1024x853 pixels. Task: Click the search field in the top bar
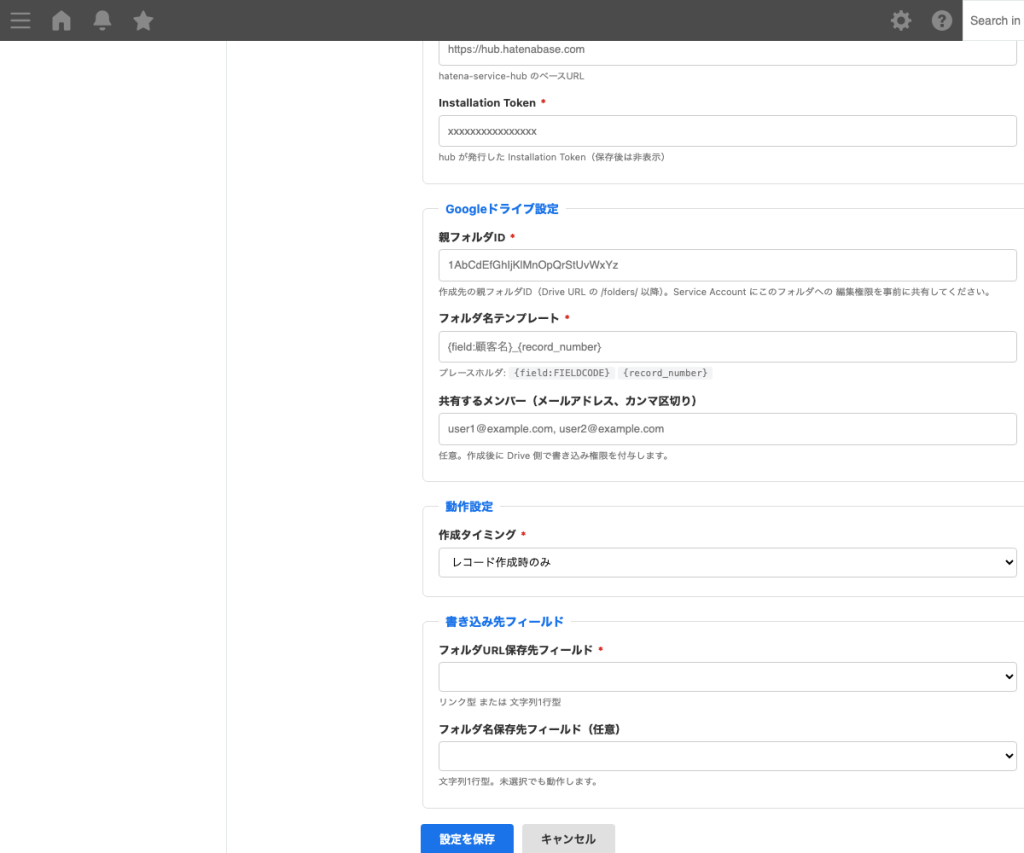coord(995,20)
